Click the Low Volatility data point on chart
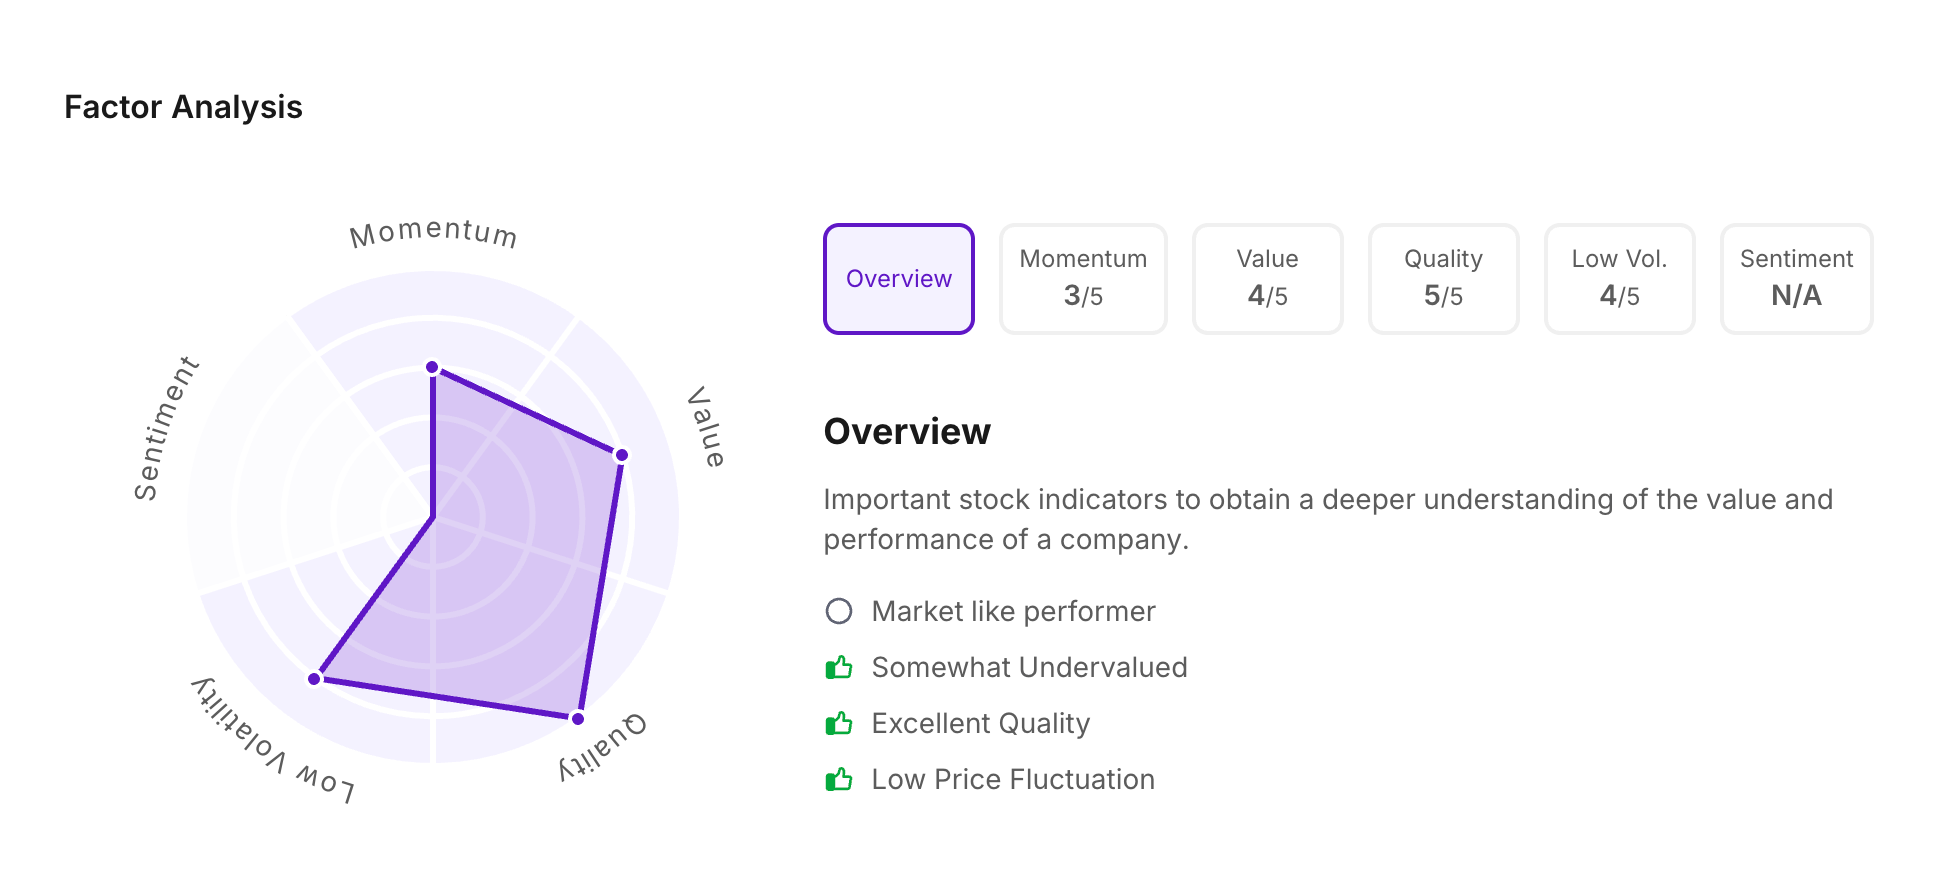1940x882 pixels. pyautogui.click(x=314, y=679)
